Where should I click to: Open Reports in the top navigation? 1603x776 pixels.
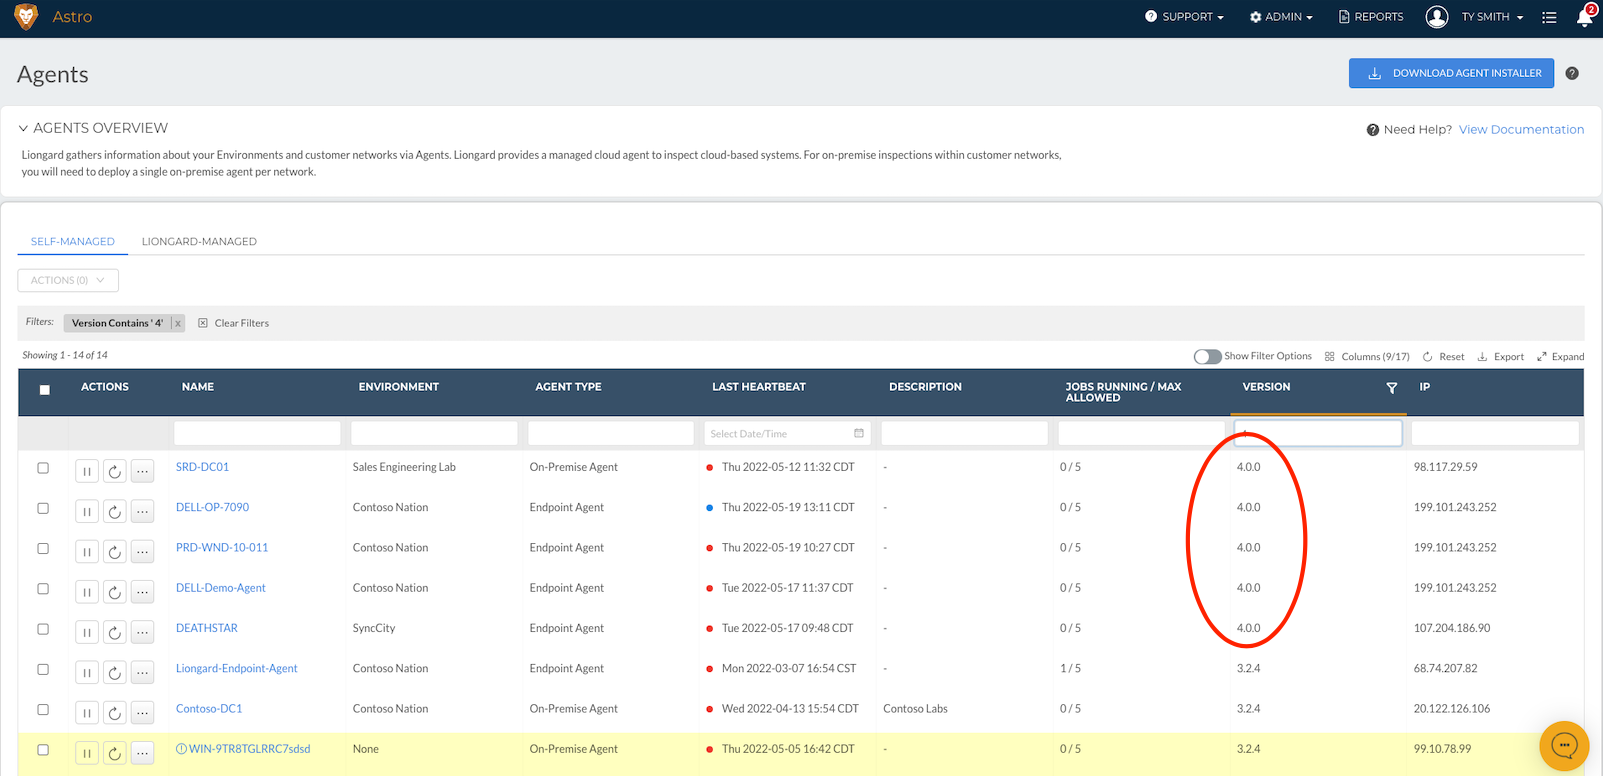point(1371,17)
